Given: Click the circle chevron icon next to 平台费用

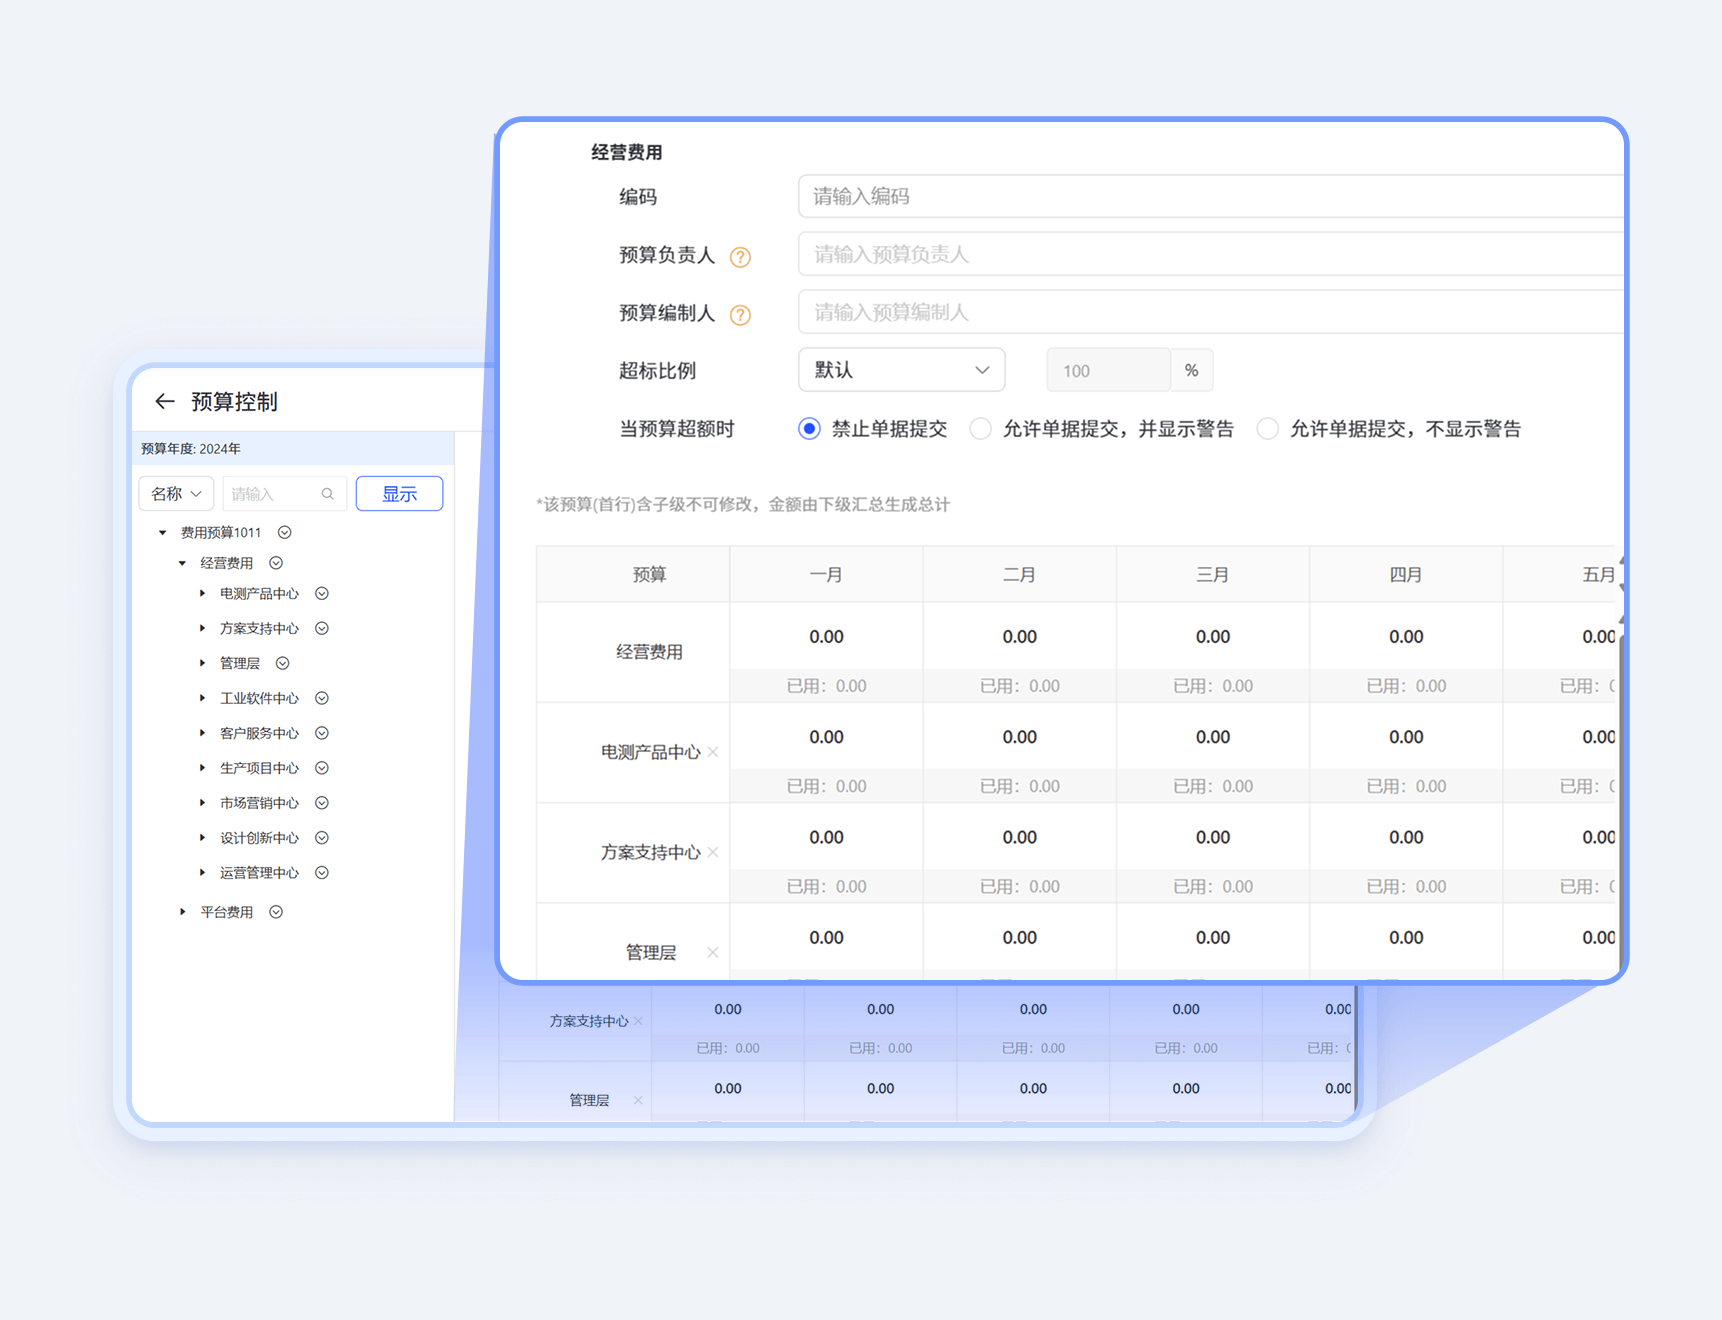Looking at the screenshot, I should [x=276, y=912].
